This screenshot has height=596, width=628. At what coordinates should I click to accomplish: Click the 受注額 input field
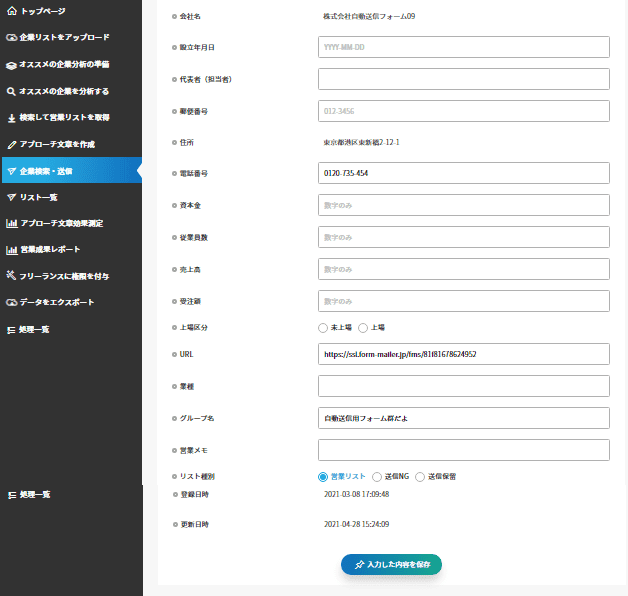464,301
